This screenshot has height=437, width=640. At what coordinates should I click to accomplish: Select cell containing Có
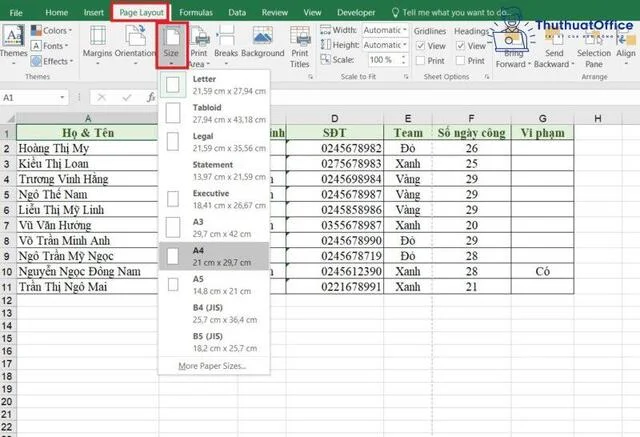(x=542, y=271)
